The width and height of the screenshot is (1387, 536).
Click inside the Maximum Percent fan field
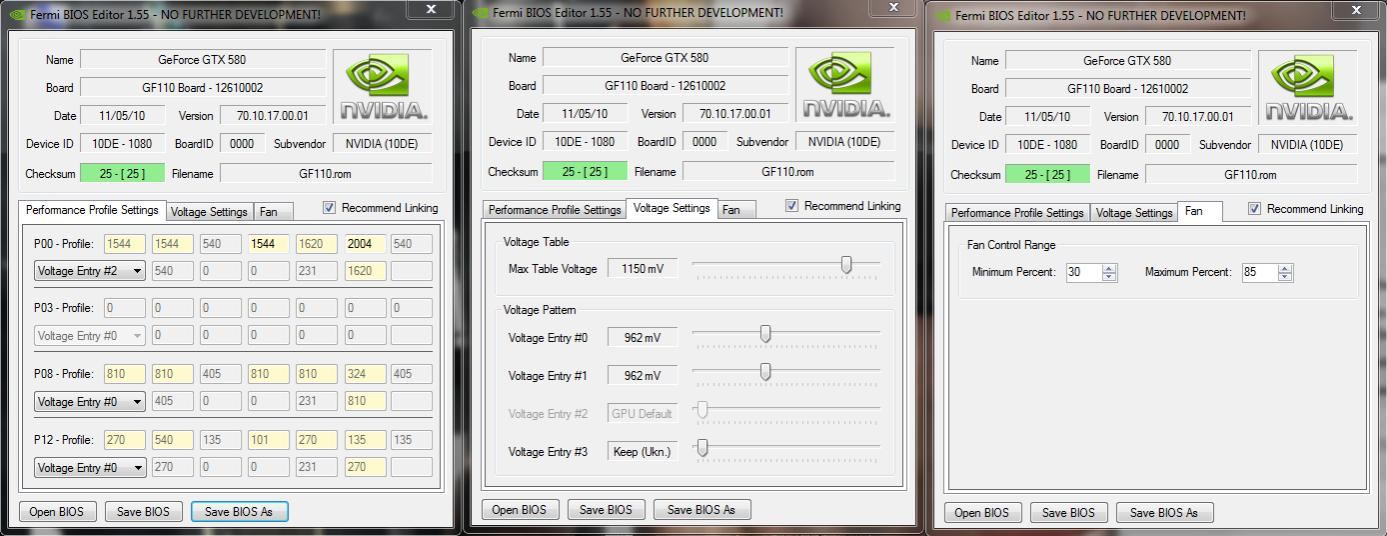point(1259,272)
